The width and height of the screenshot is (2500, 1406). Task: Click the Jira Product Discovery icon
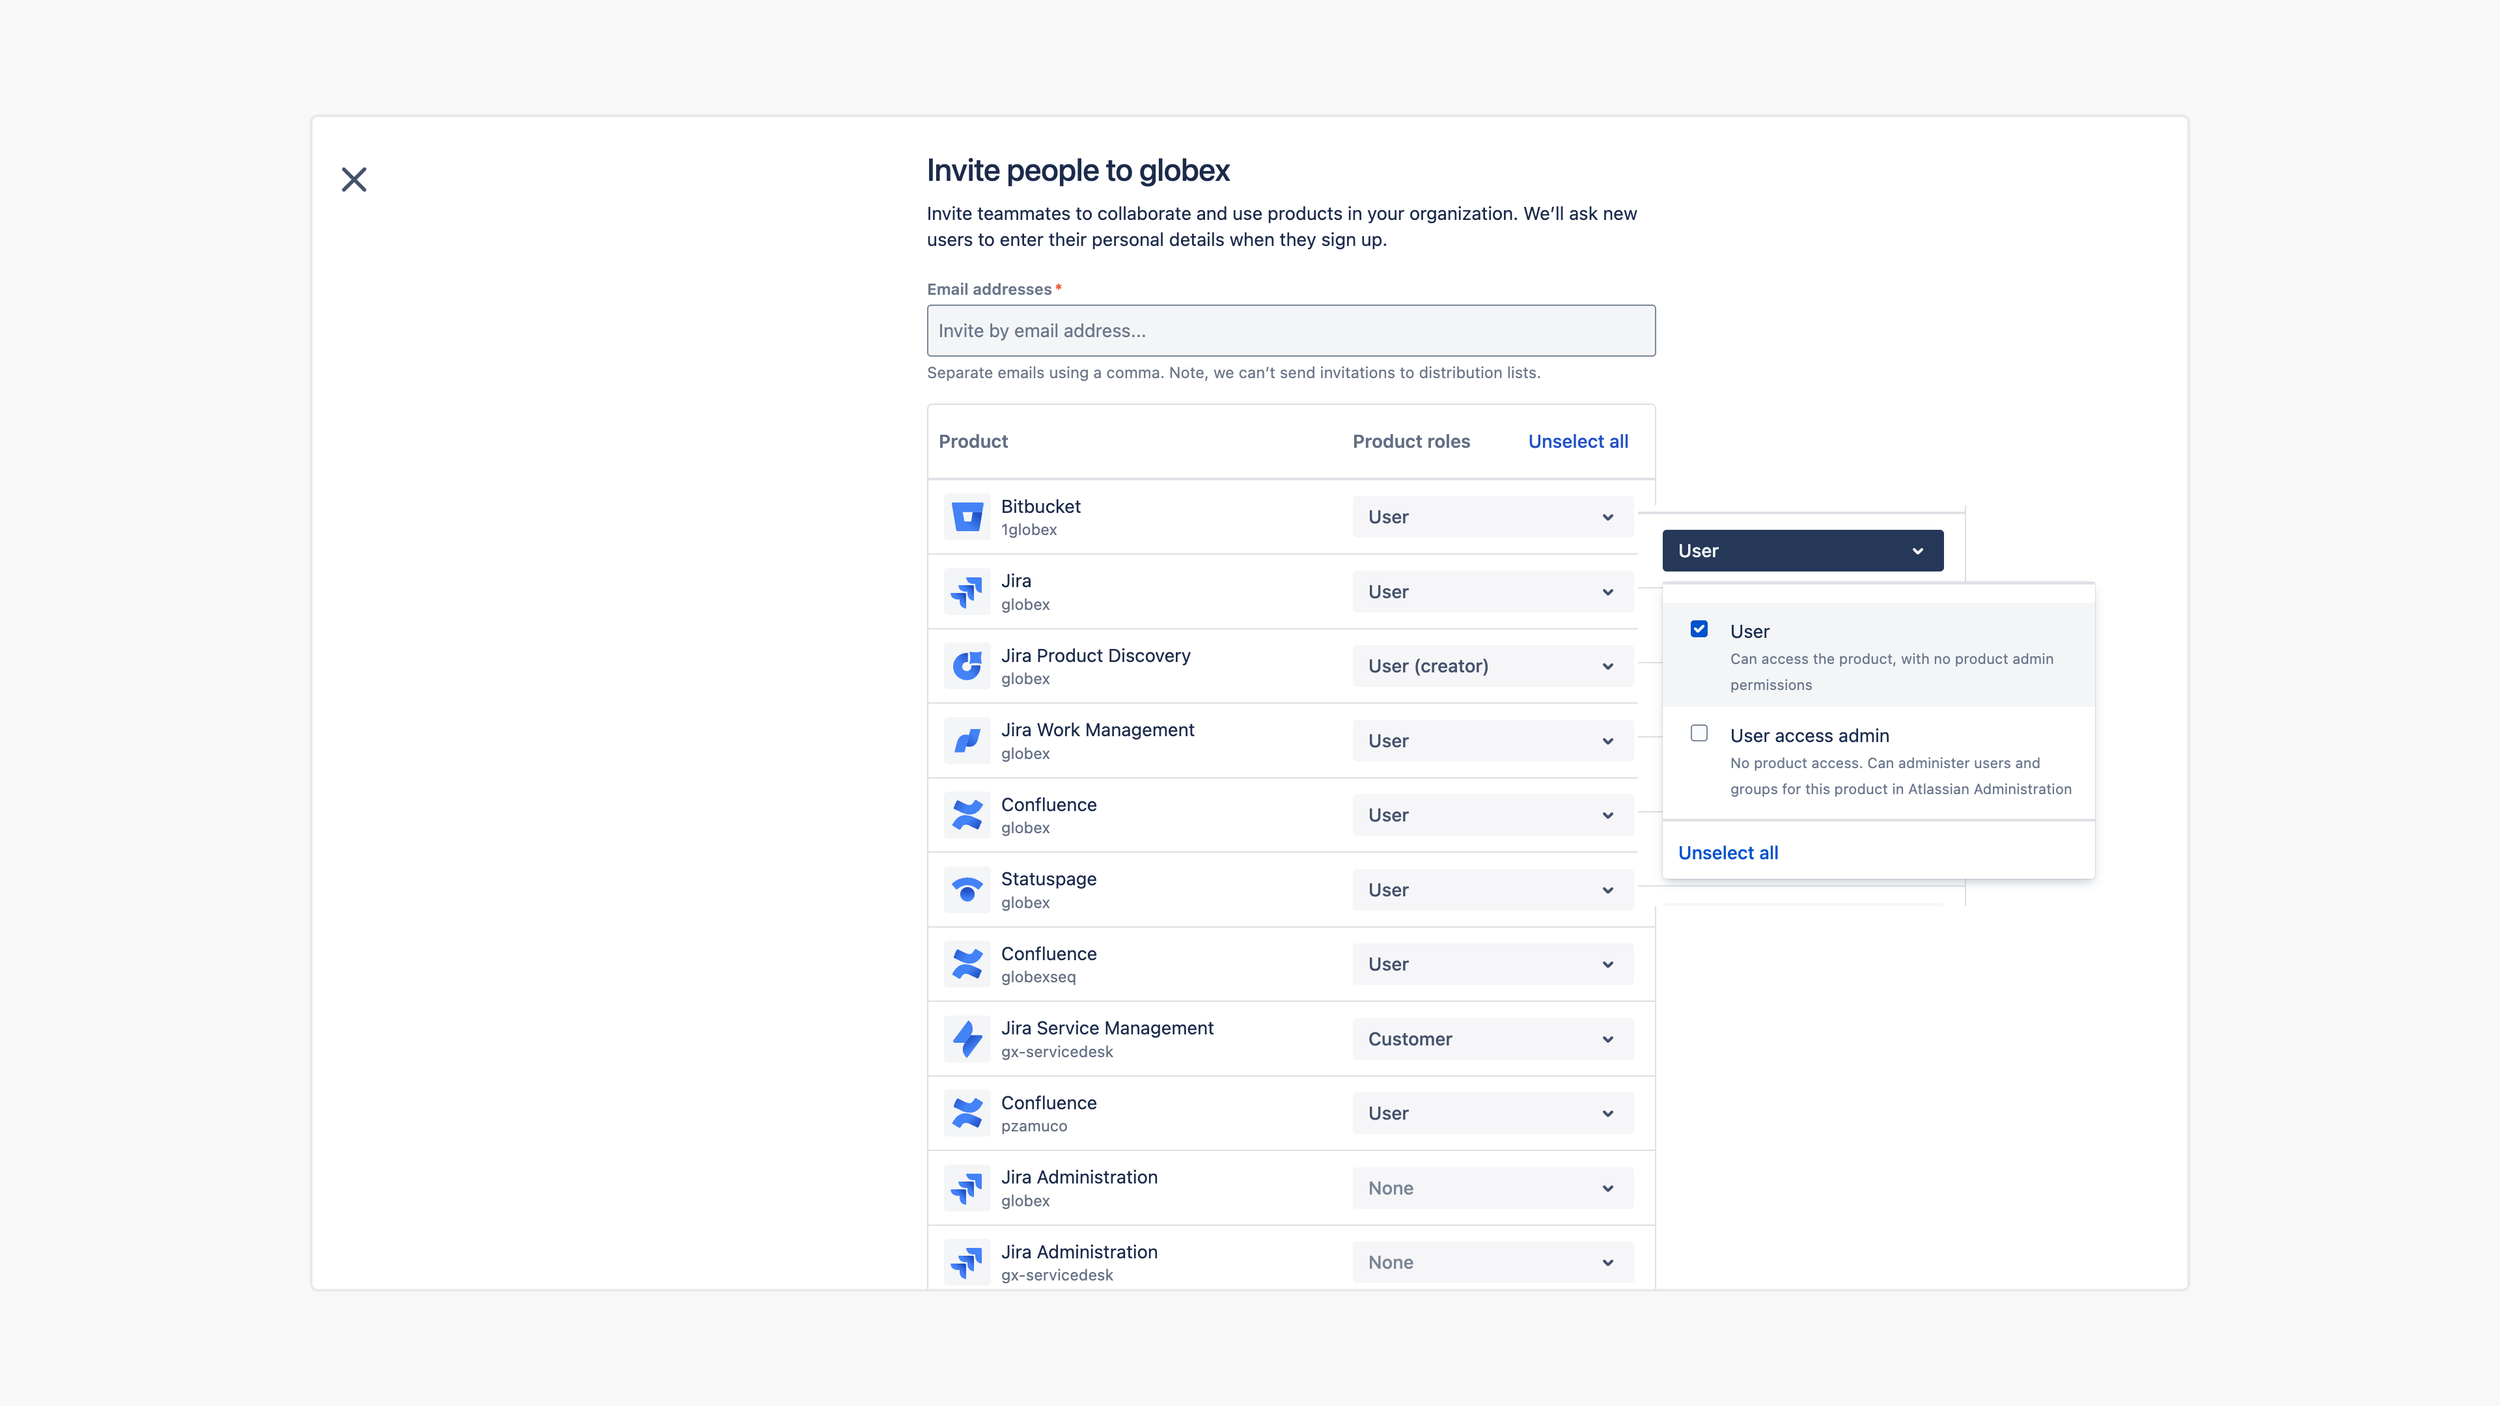[966, 666]
